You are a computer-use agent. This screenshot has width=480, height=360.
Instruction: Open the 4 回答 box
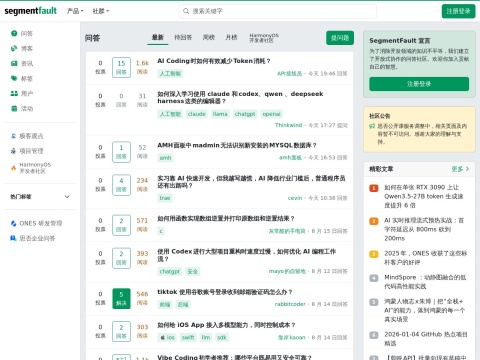(121, 185)
